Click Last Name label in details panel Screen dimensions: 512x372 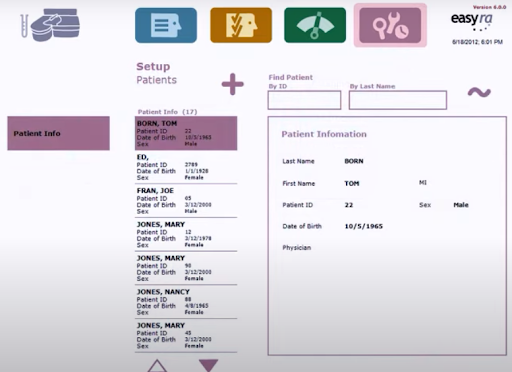click(298, 161)
